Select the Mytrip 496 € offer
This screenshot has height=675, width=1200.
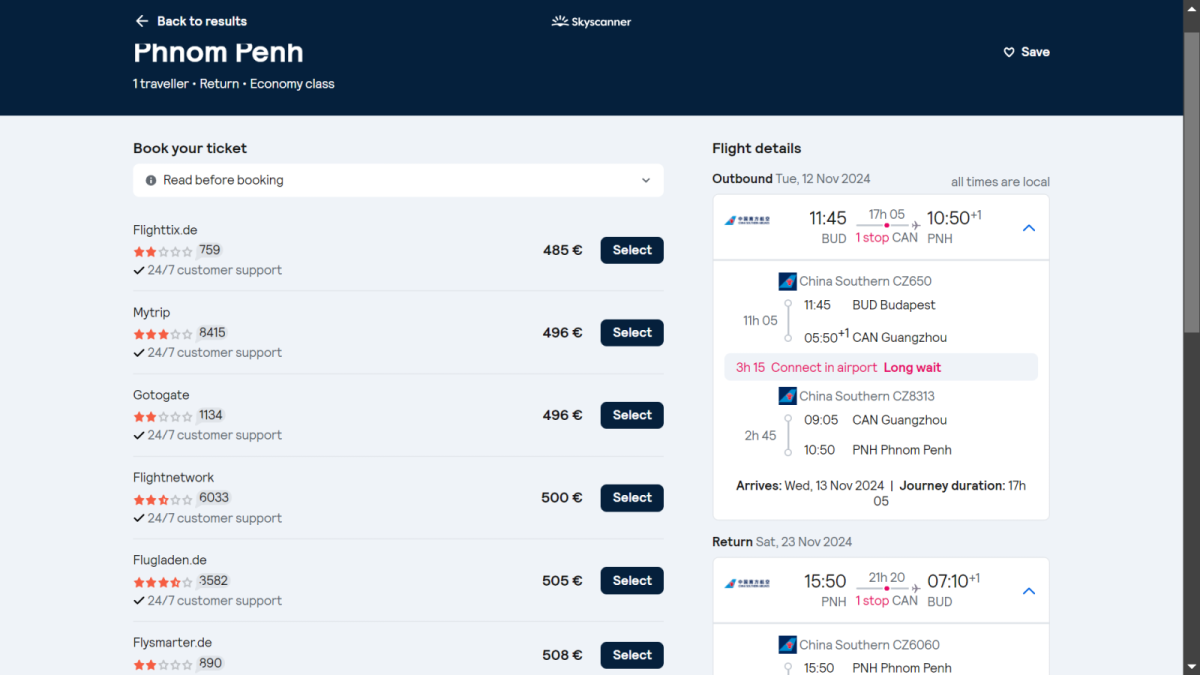click(x=631, y=333)
